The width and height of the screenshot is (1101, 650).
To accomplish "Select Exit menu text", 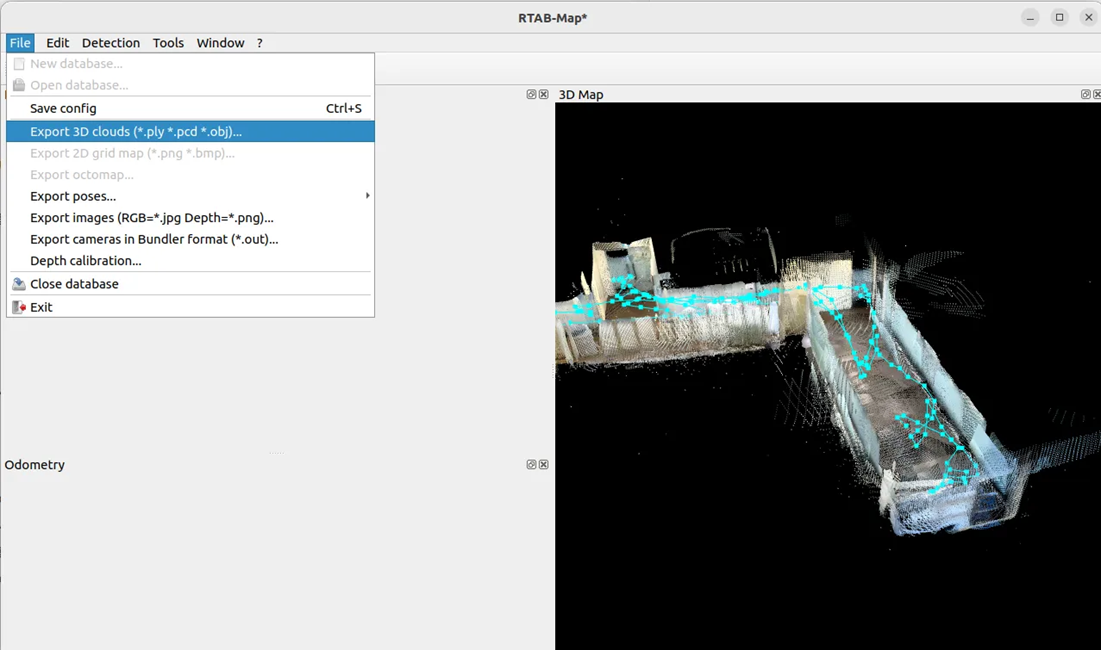I will point(41,307).
